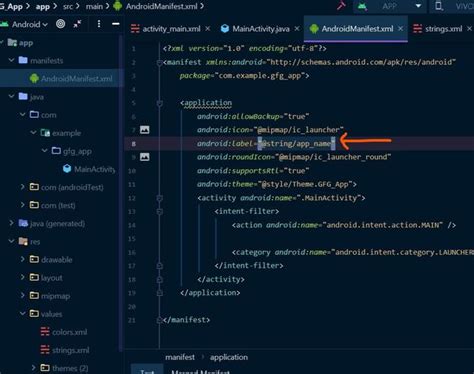Screen dimensions: 474x374
Task: Collapse the values folder
Action: click(22, 313)
